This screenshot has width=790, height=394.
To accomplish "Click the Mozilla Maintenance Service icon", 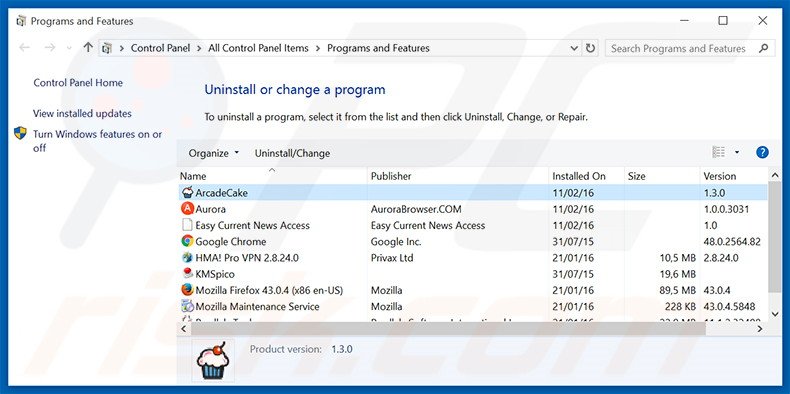I will pyautogui.click(x=187, y=306).
